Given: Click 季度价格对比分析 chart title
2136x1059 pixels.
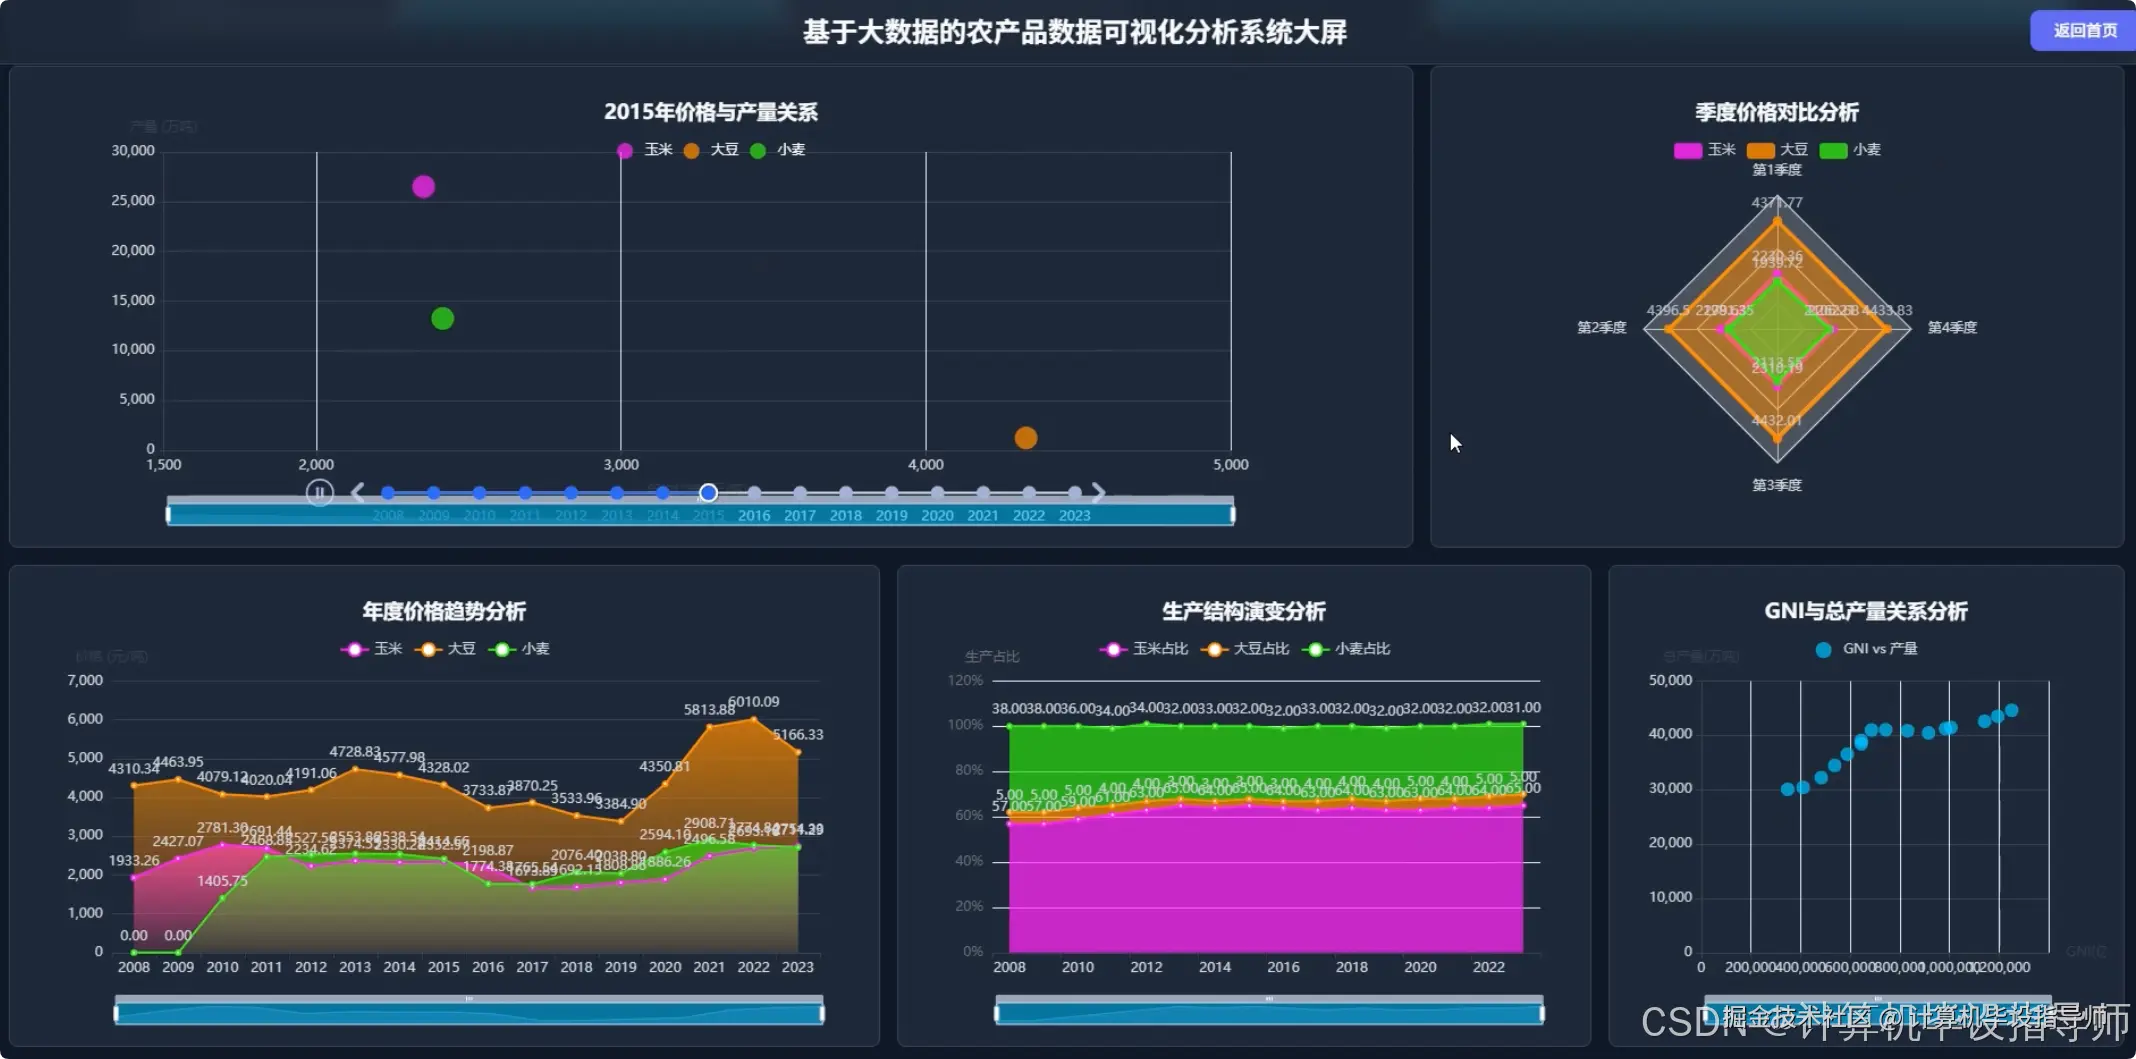Looking at the screenshot, I should [x=1777, y=112].
